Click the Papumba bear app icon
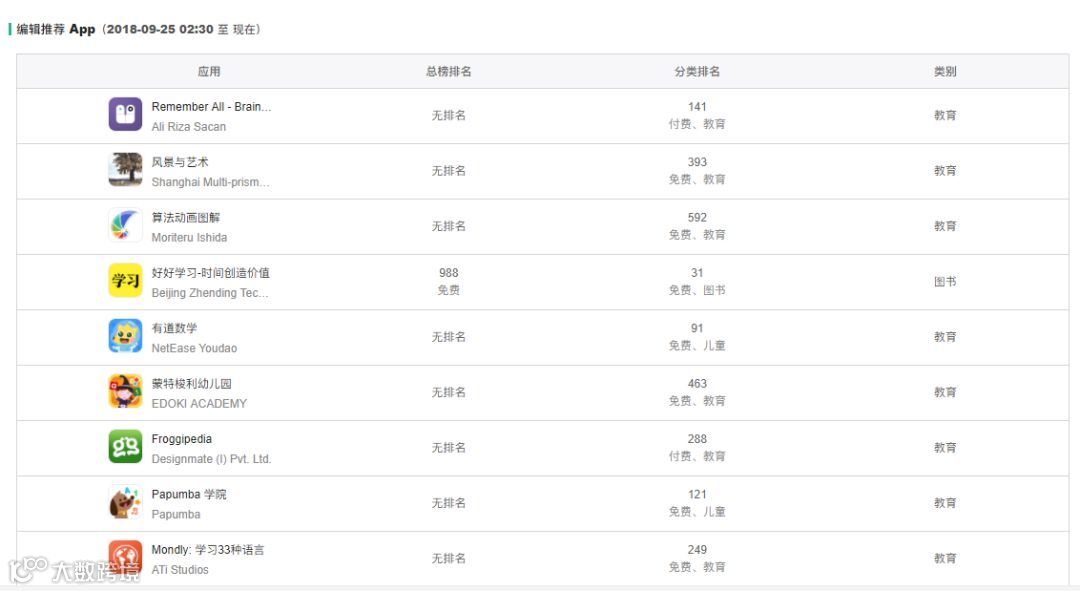Image resolution: width=1080 pixels, height=591 pixels. pos(125,502)
